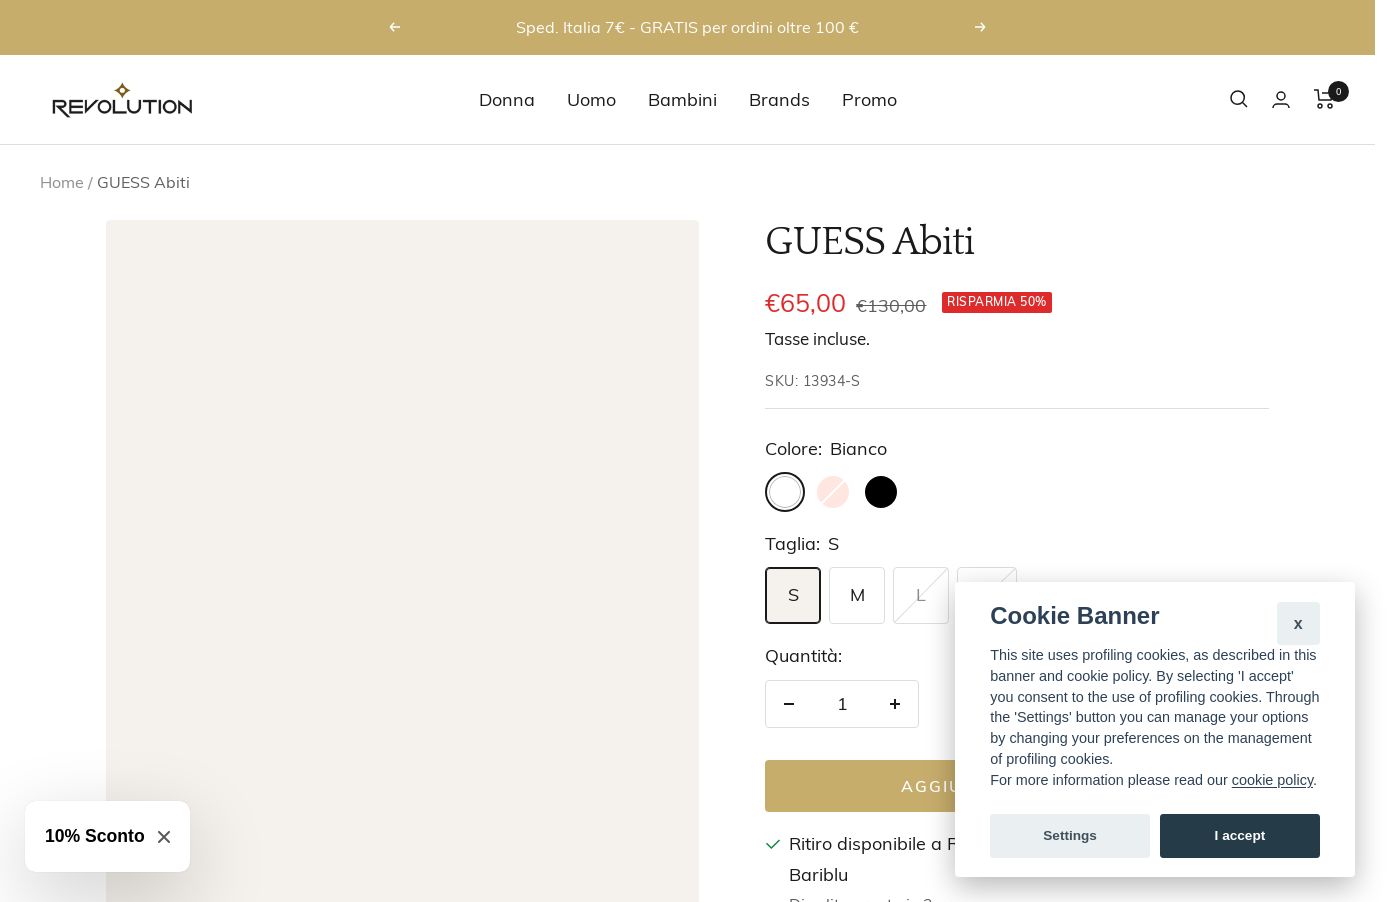Open the Brands menu
The image size is (1389, 902).
[779, 100]
